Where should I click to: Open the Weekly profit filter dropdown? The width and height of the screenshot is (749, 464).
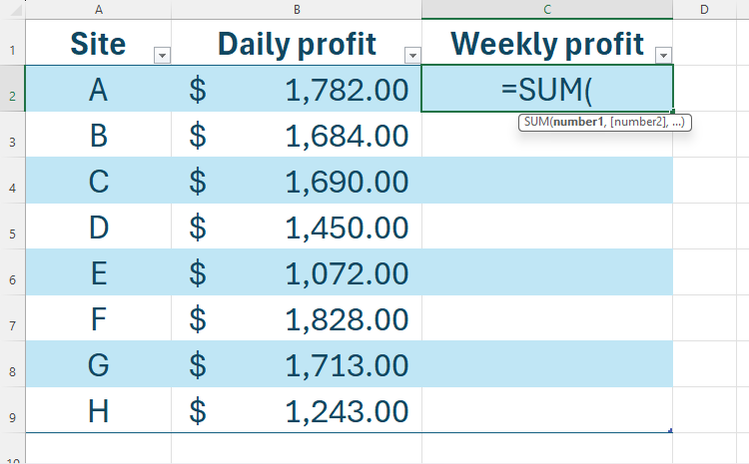click(662, 56)
